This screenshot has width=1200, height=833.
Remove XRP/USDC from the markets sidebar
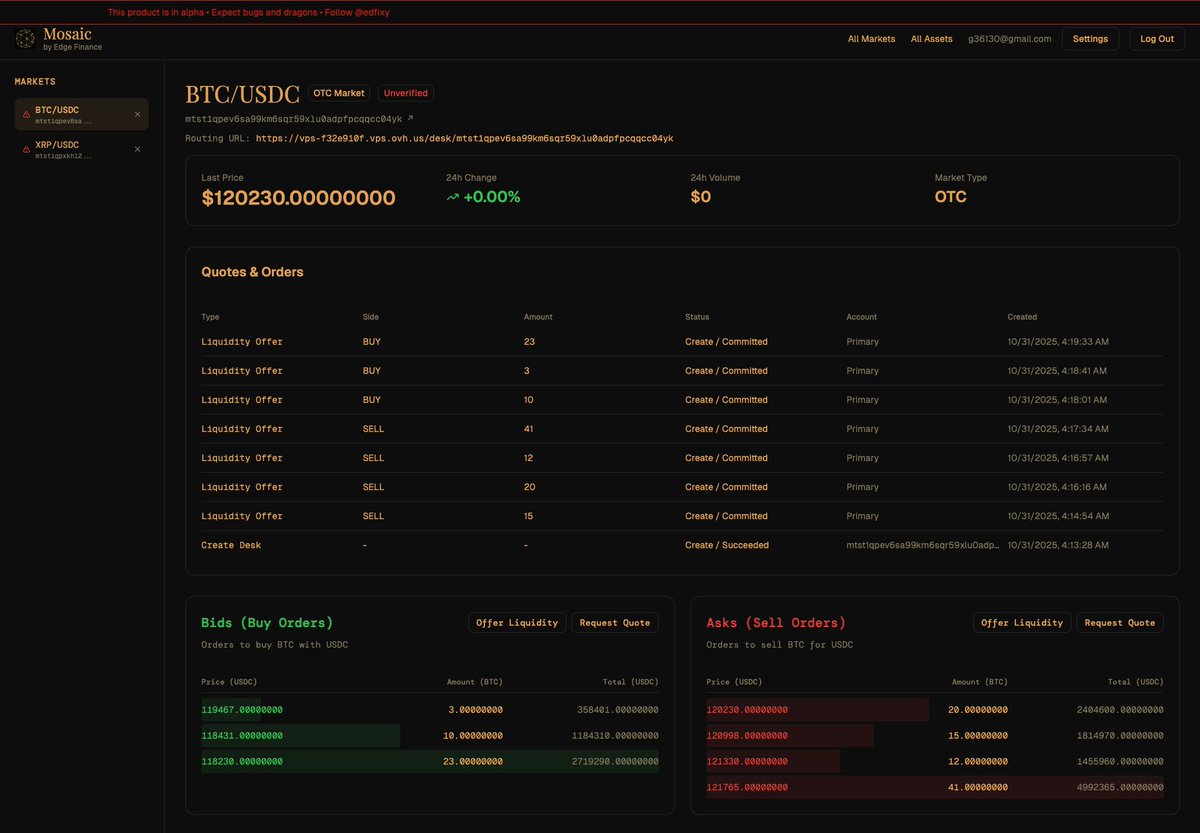click(x=138, y=149)
